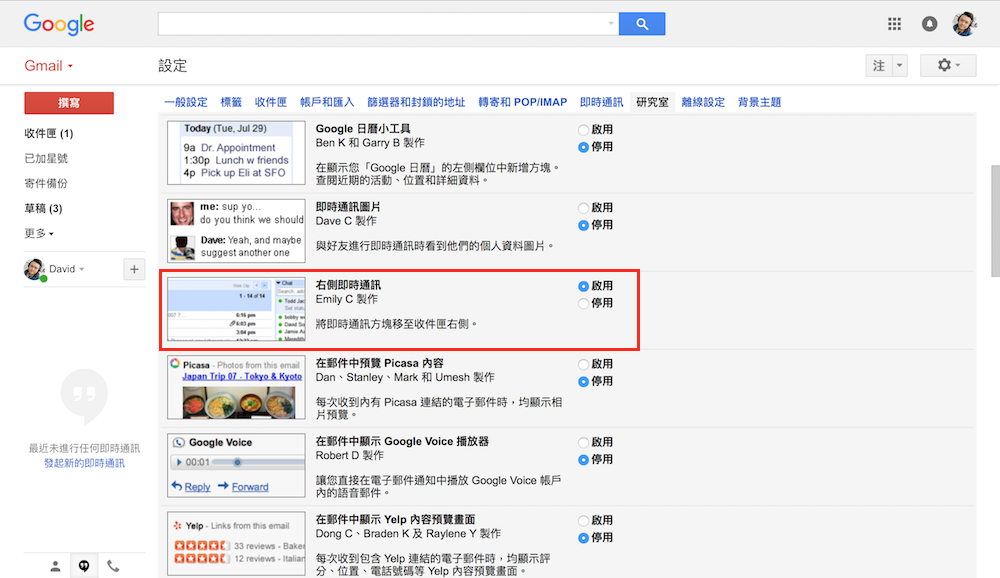Enable the 即時通訊圖片 lab
Image resolution: width=1000 pixels, height=578 pixels.
pyautogui.click(x=583, y=208)
